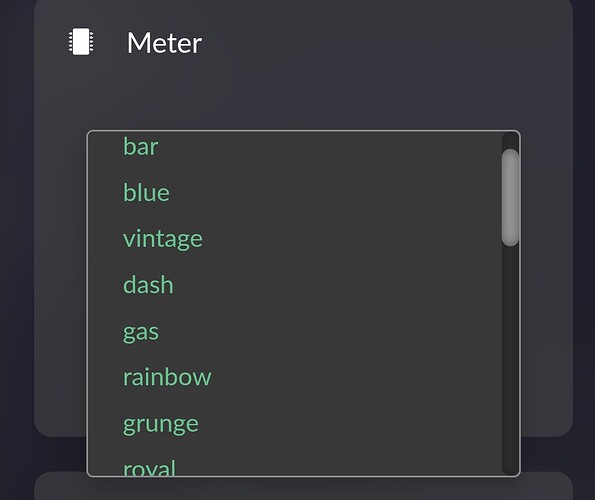Screen dimensions: 595x500
Task: Click the Meter section heading
Action: pyautogui.click(x=164, y=43)
